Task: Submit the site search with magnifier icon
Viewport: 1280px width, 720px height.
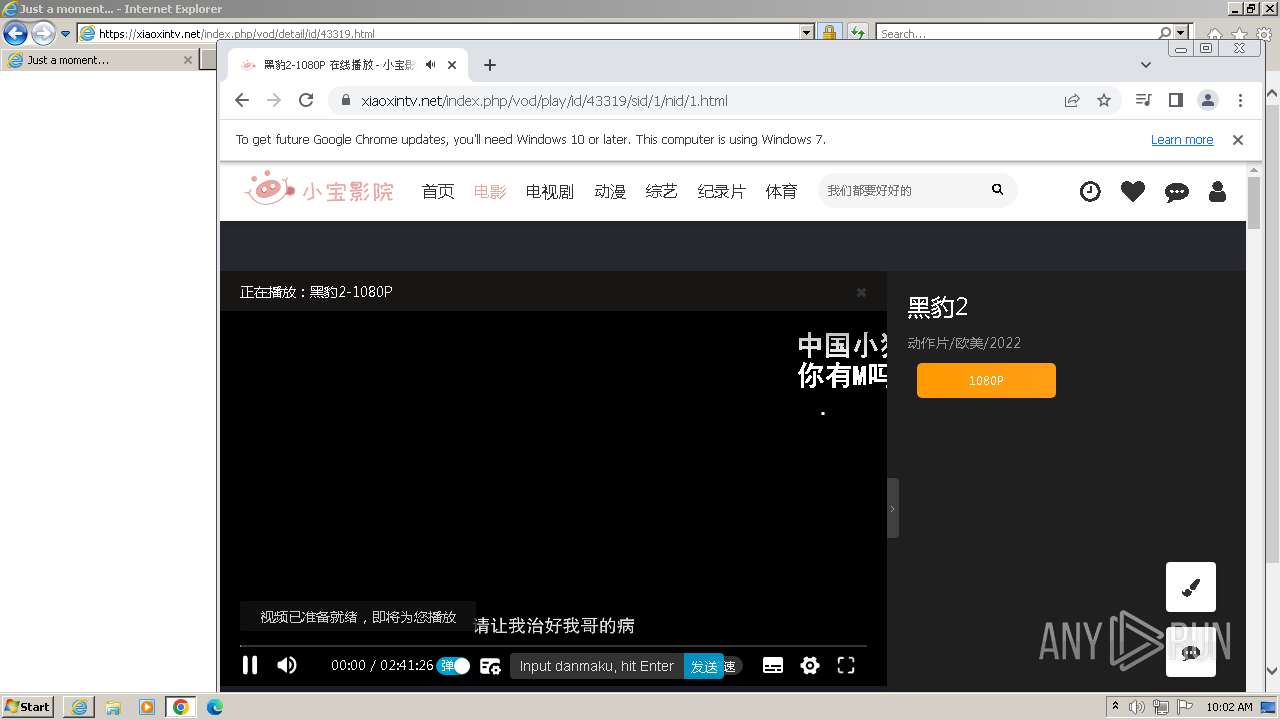Action: point(997,190)
